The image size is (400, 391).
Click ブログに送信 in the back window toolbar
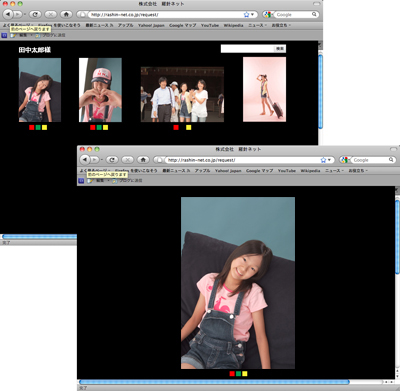click(50, 35)
